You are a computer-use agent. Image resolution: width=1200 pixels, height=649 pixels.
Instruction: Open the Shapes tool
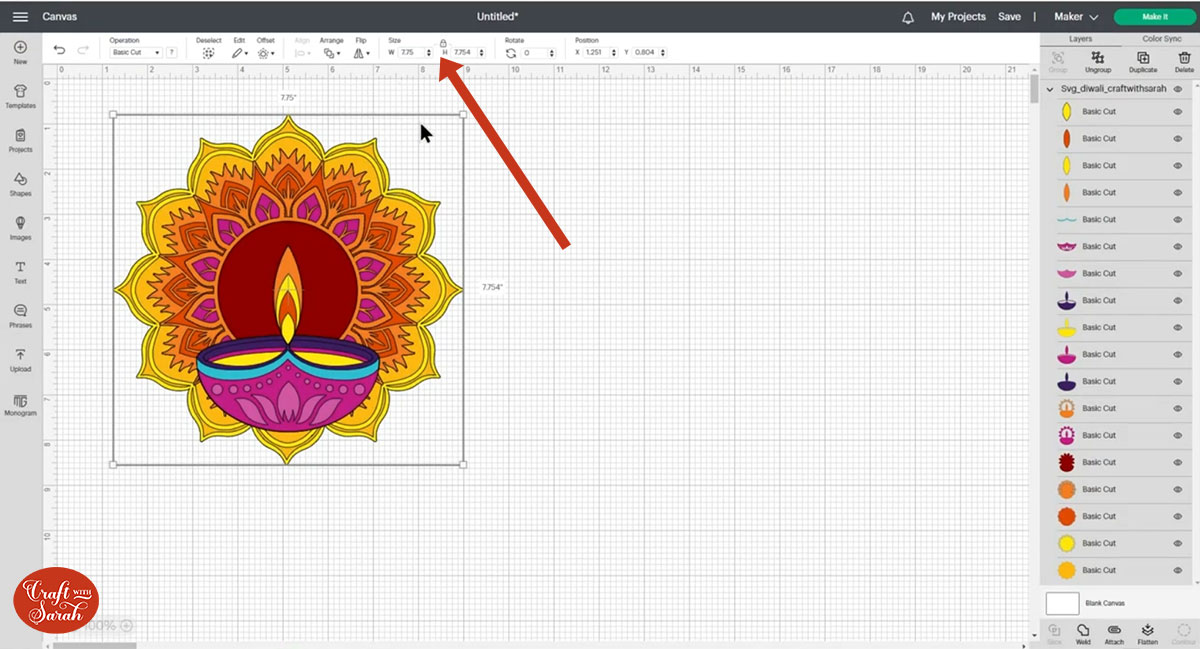pos(20,184)
